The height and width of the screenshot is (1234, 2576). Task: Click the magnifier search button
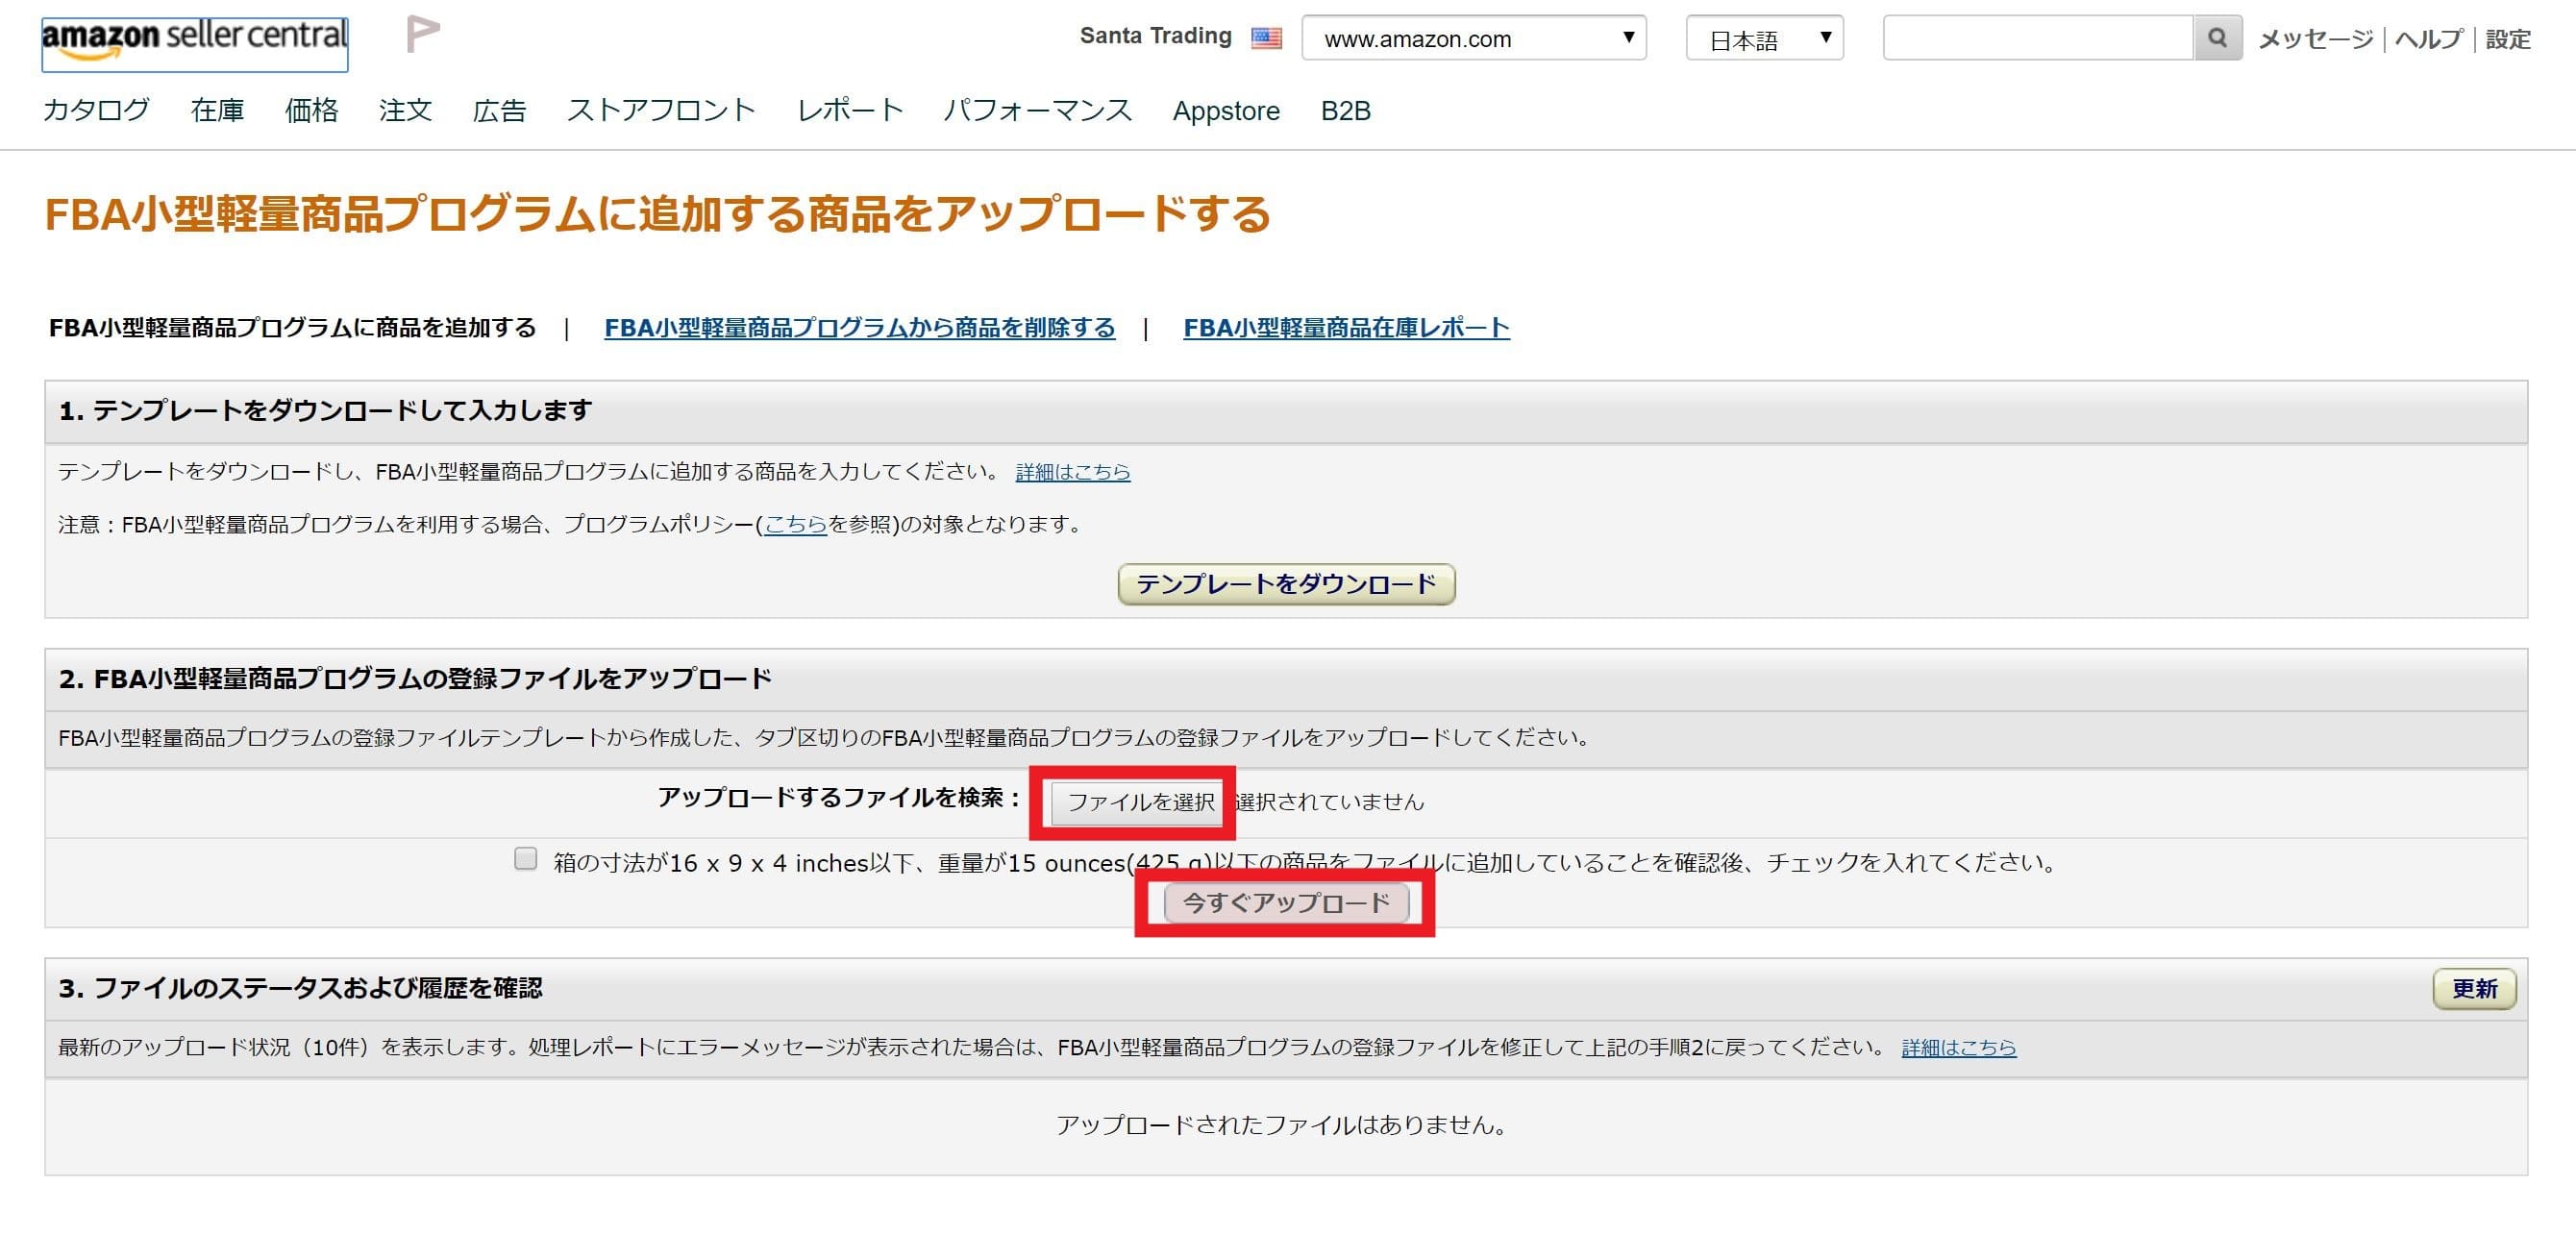[2217, 38]
